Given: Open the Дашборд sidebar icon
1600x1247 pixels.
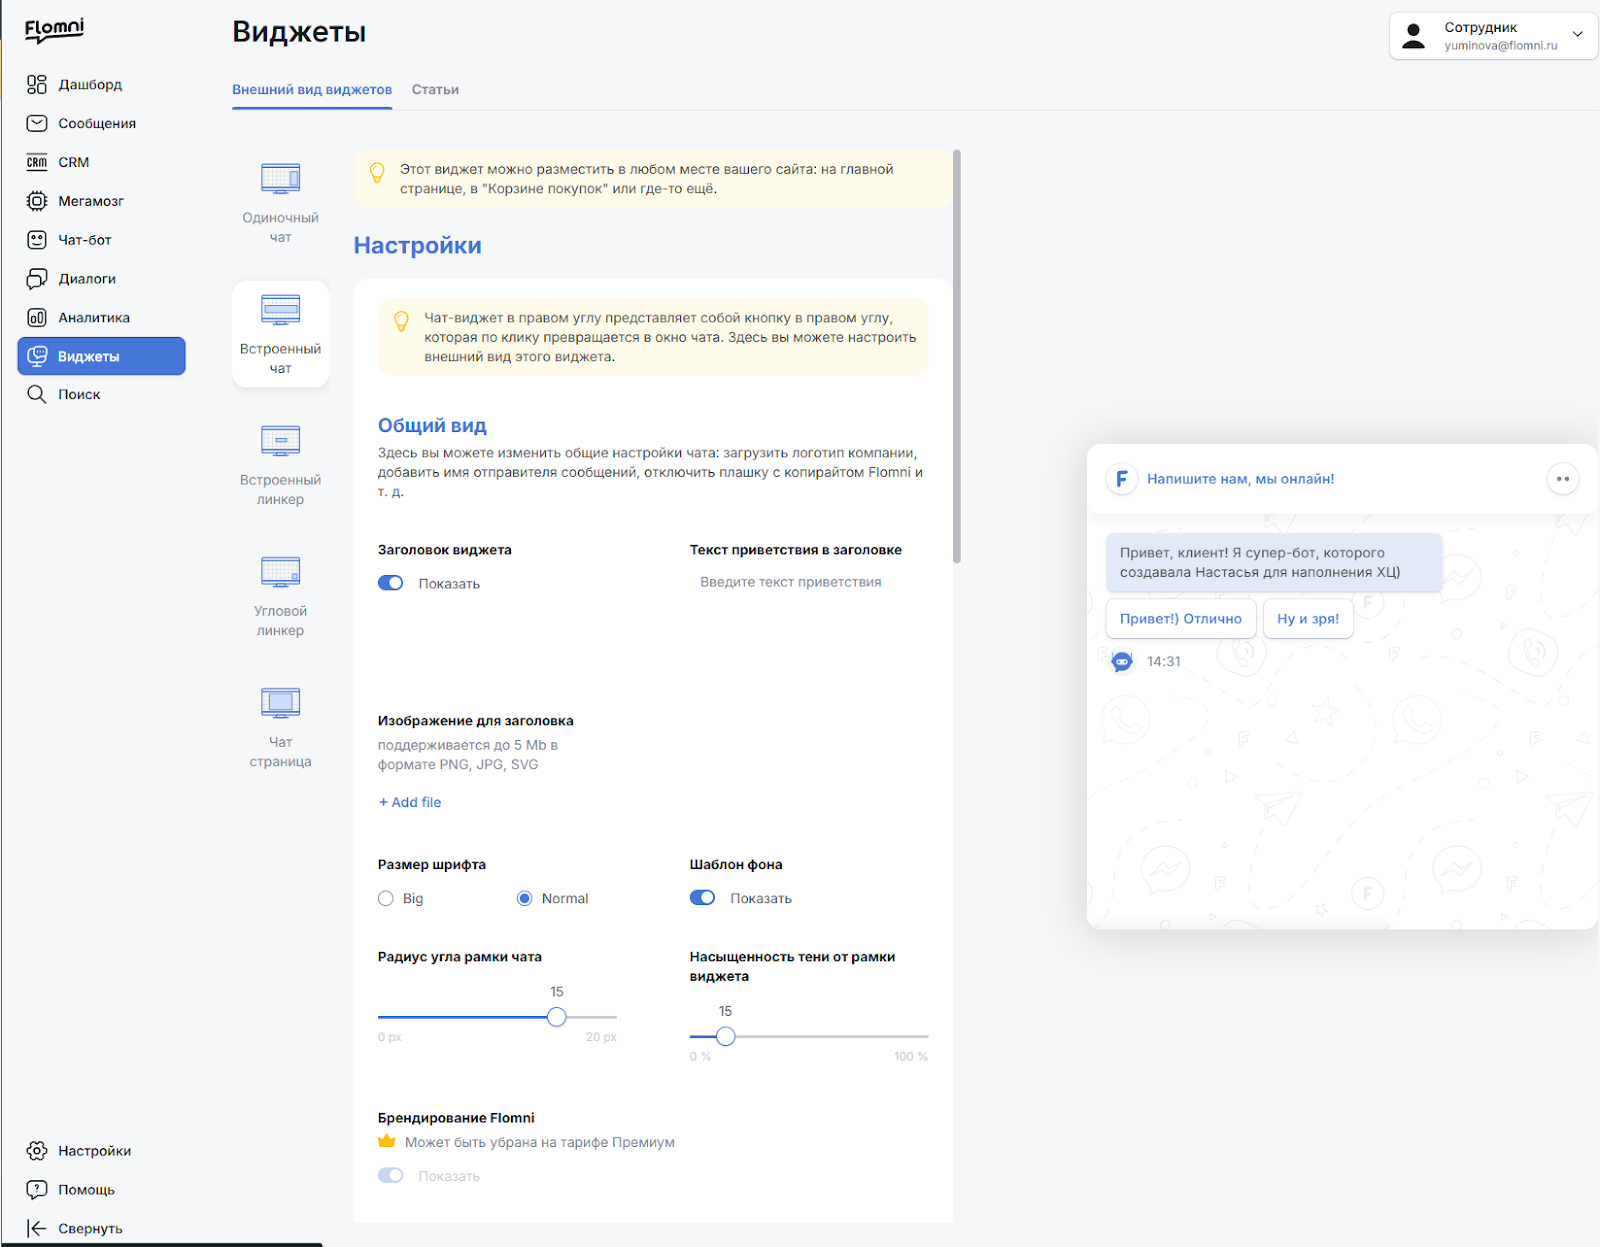Looking at the screenshot, I should click(x=37, y=84).
